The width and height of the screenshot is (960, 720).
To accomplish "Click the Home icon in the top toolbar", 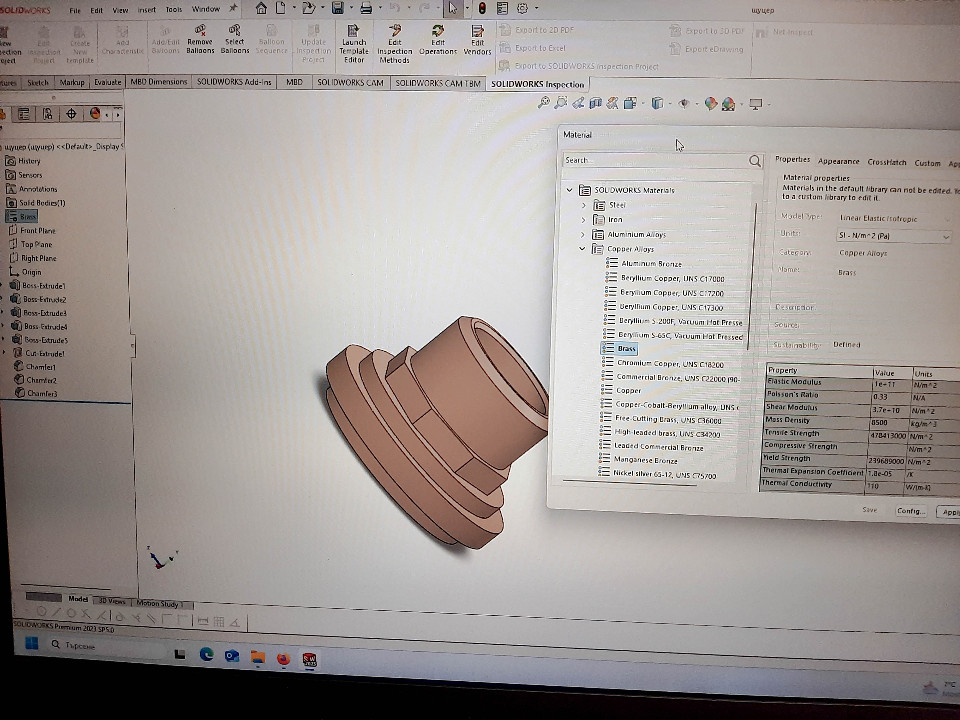I will pyautogui.click(x=261, y=8).
